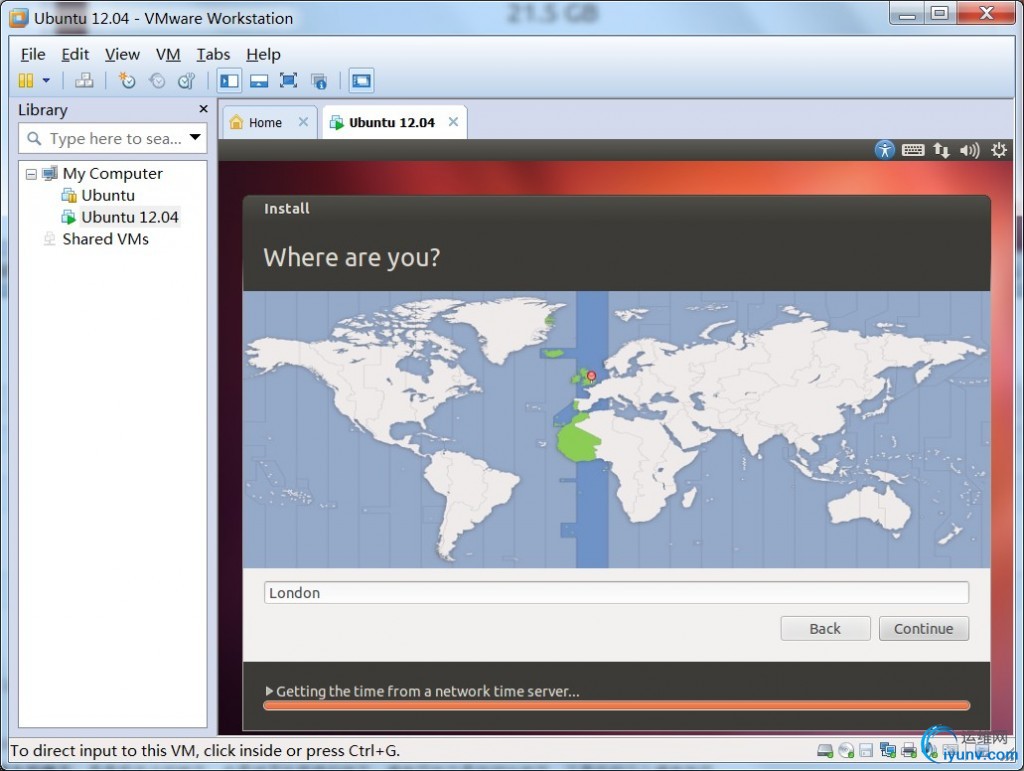
Task: Collapse the My Computer tree node
Action: click(x=31, y=174)
